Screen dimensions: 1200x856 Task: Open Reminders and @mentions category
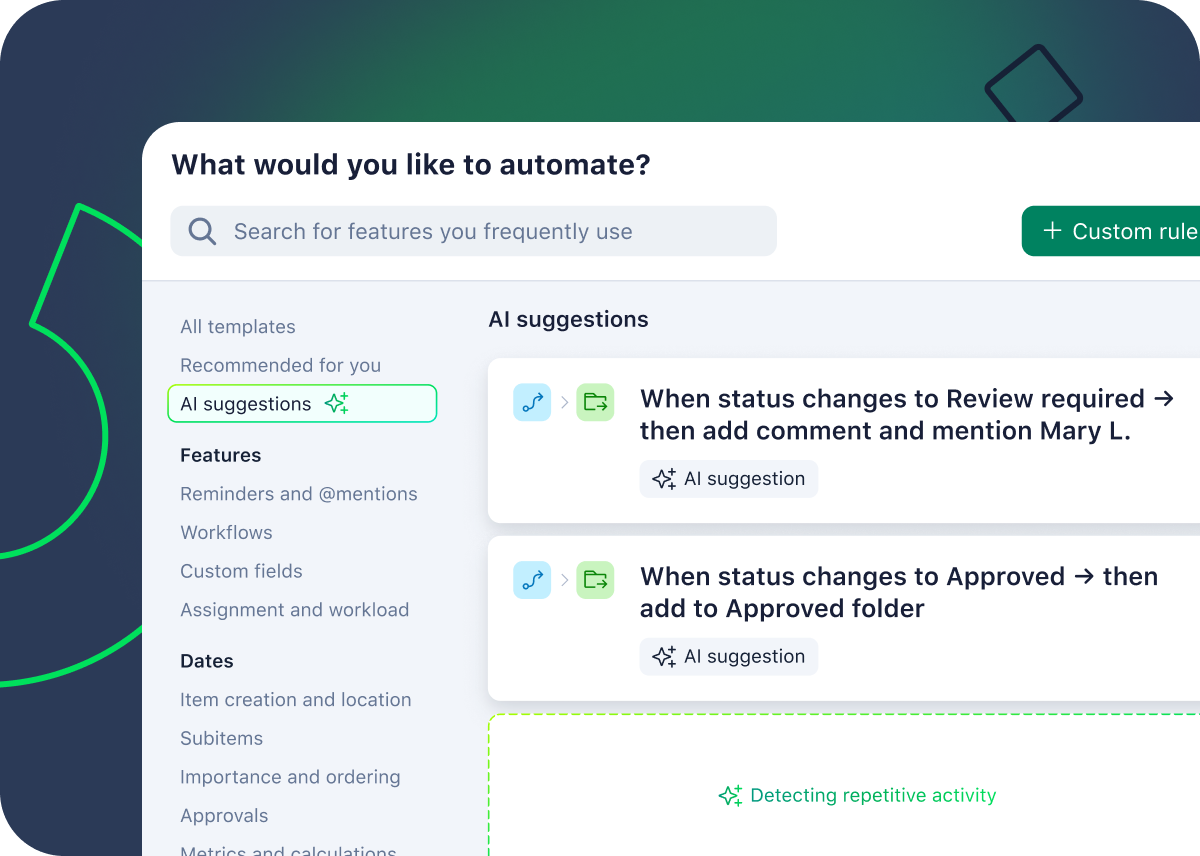(x=298, y=493)
